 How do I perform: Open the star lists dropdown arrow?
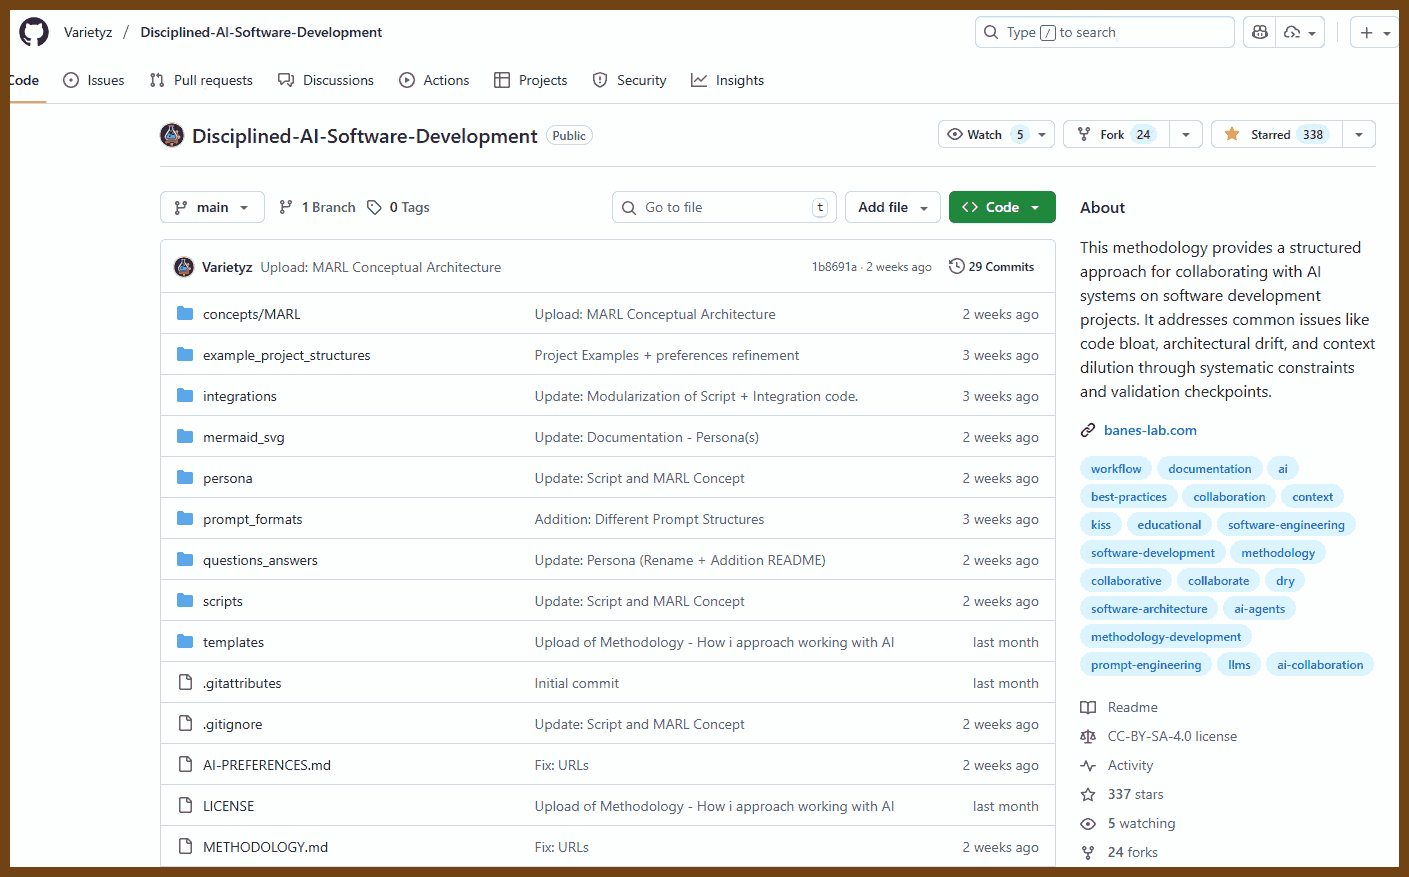click(x=1358, y=134)
